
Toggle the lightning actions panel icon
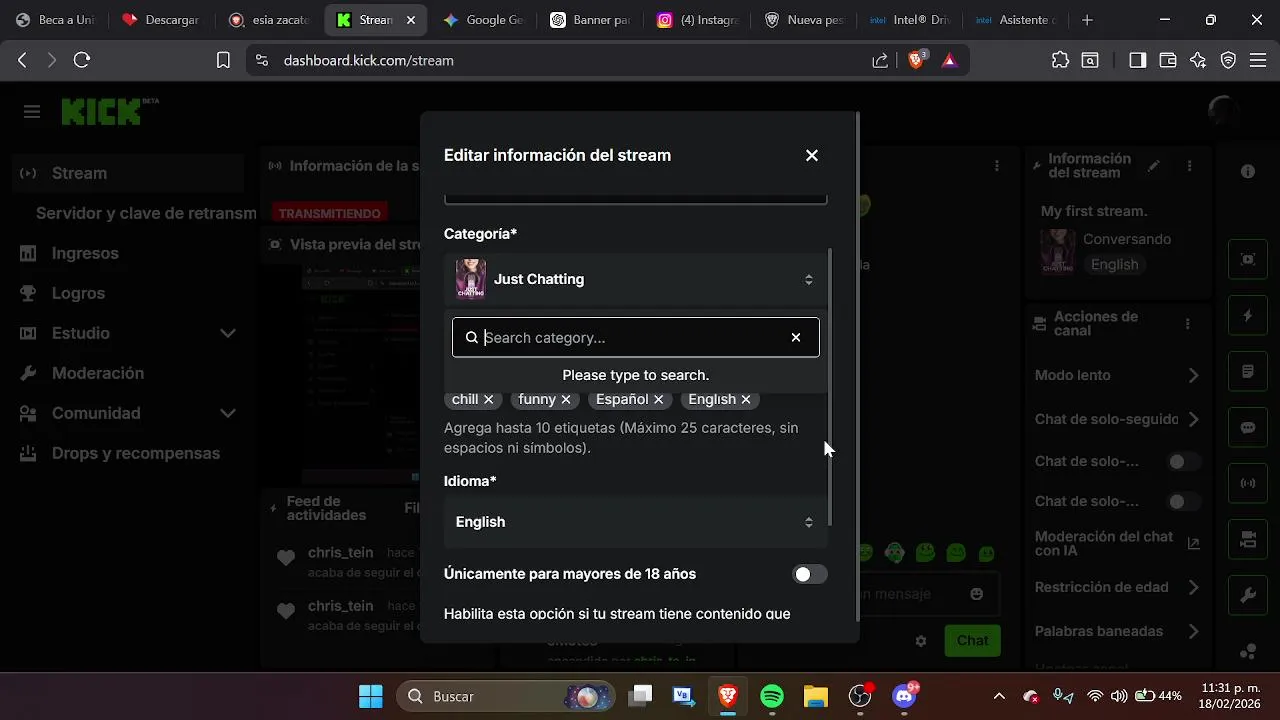point(1247,315)
